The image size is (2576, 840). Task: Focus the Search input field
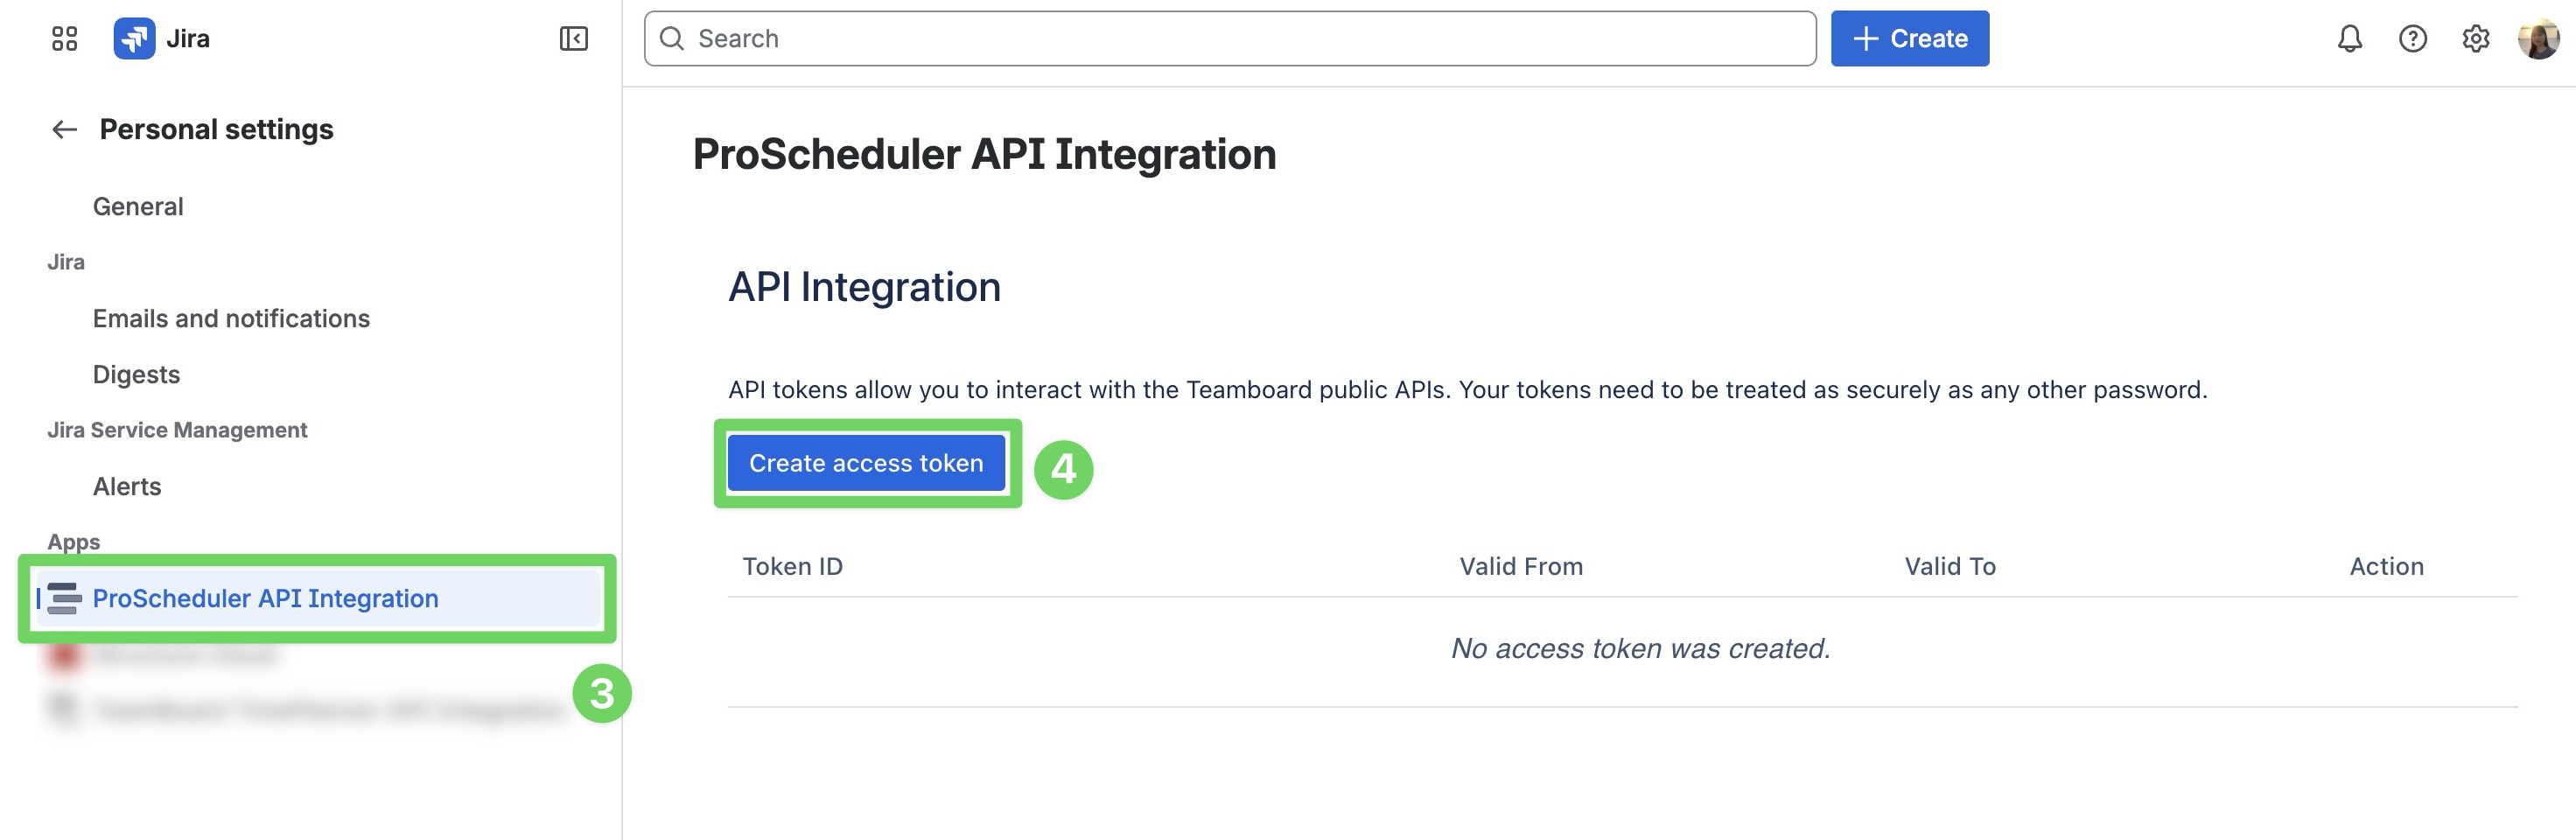[x=1230, y=39]
